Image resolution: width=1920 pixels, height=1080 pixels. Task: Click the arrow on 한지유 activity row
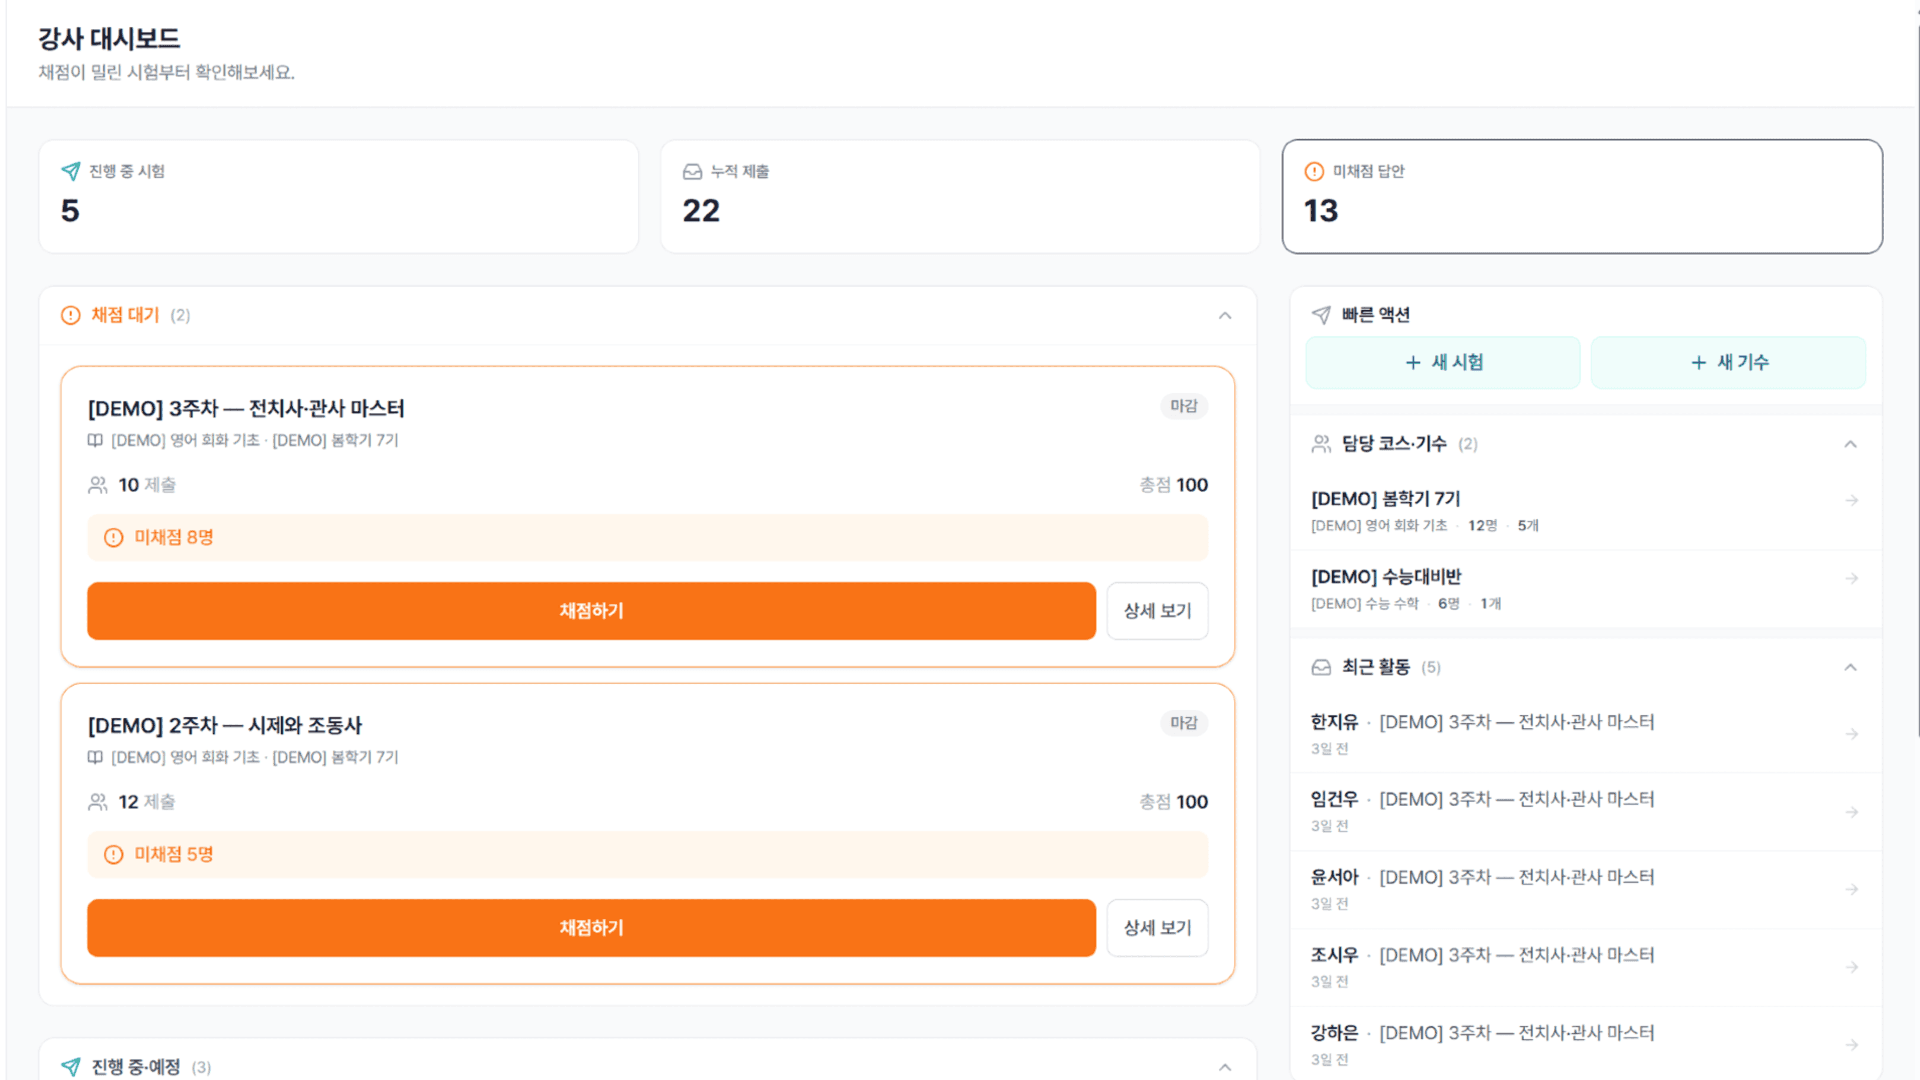point(1852,734)
